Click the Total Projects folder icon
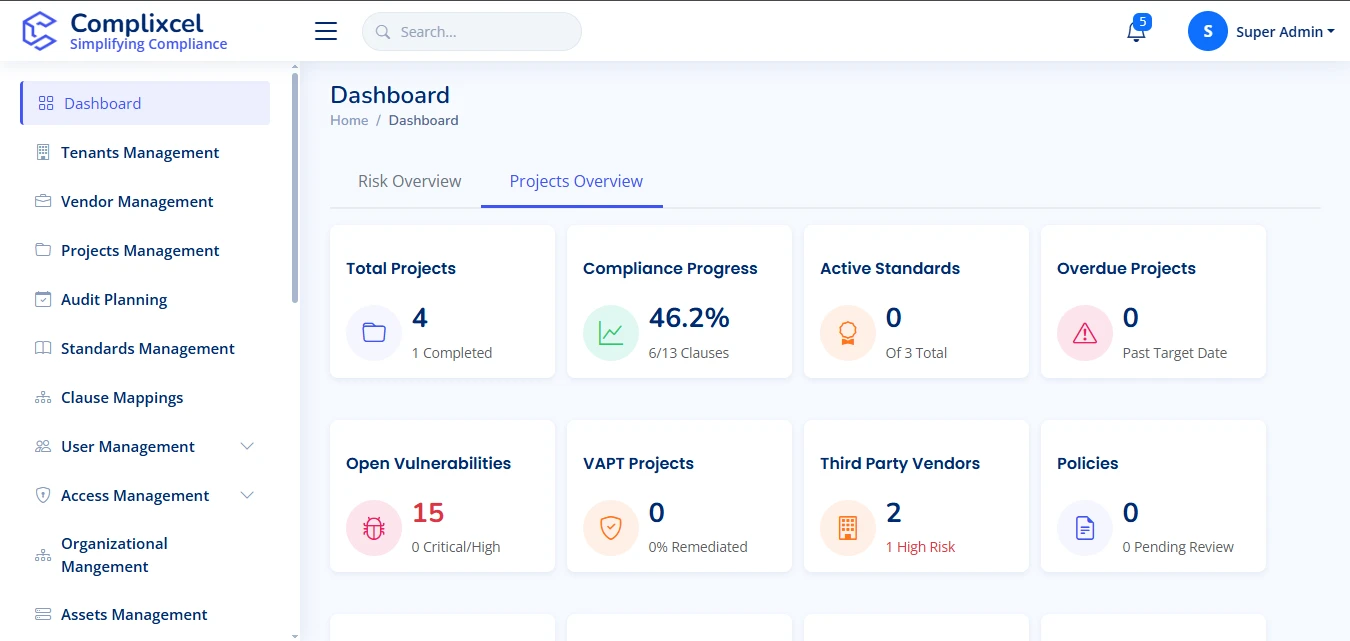1350x641 pixels. pyautogui.click(x=374, y=333)
